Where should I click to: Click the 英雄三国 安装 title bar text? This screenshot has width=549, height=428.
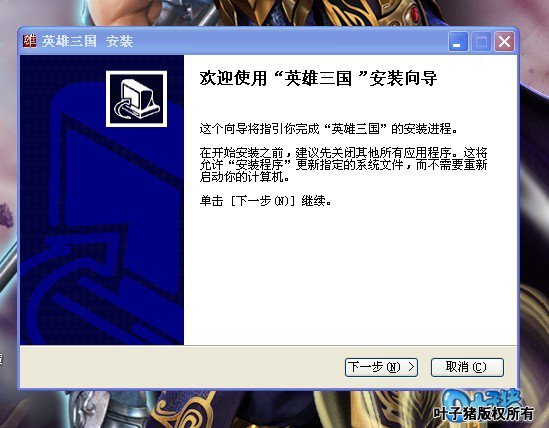[87, 41]
